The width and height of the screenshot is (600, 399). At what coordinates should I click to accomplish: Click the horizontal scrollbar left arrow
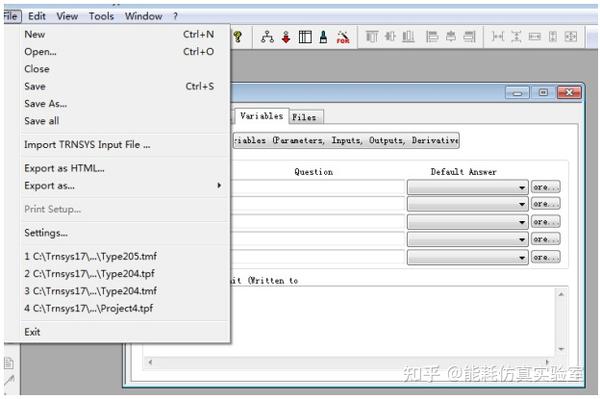[x=150, y=362]
